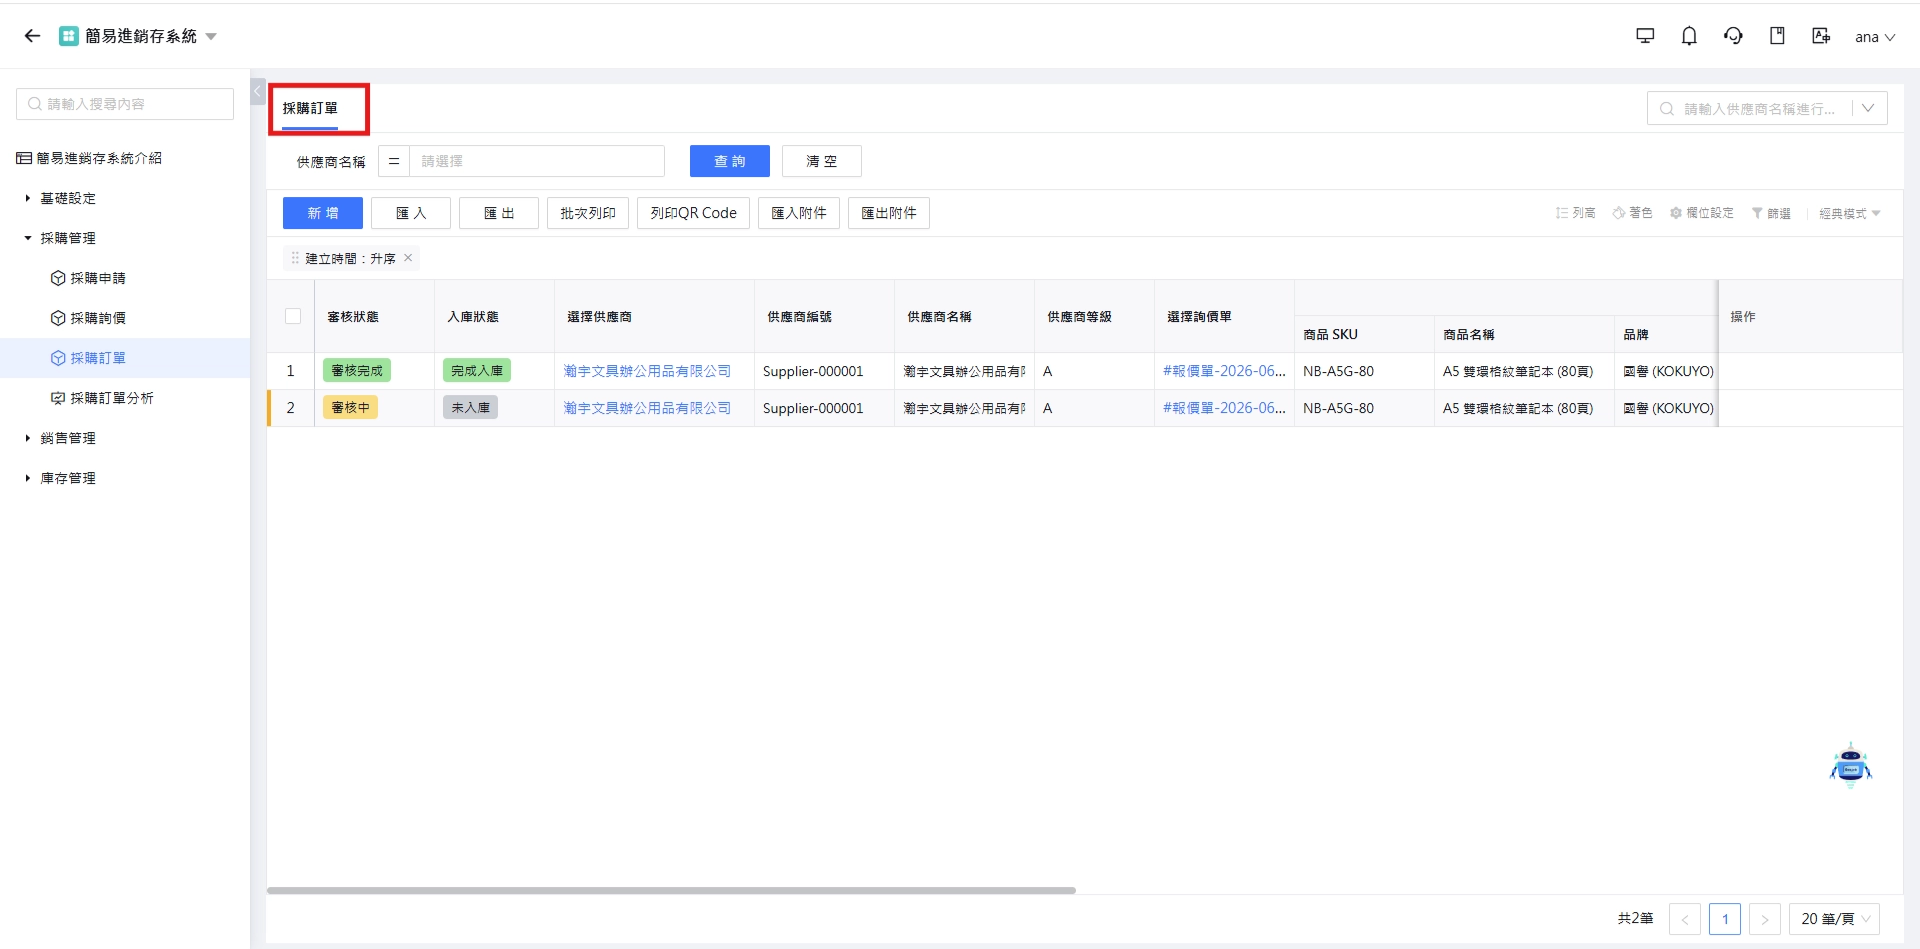This screenshot has width=1920, height=949.
Task: Click 列高 row height icon
Action: click(x=1562, y=213)
